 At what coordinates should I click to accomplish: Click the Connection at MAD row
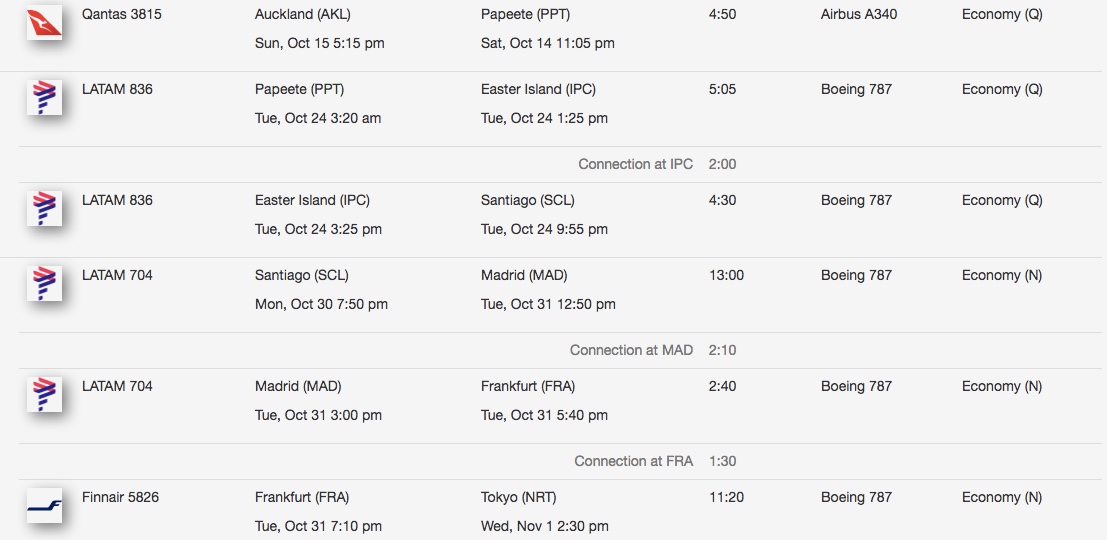pyautogui.click(x=561, y=350)
